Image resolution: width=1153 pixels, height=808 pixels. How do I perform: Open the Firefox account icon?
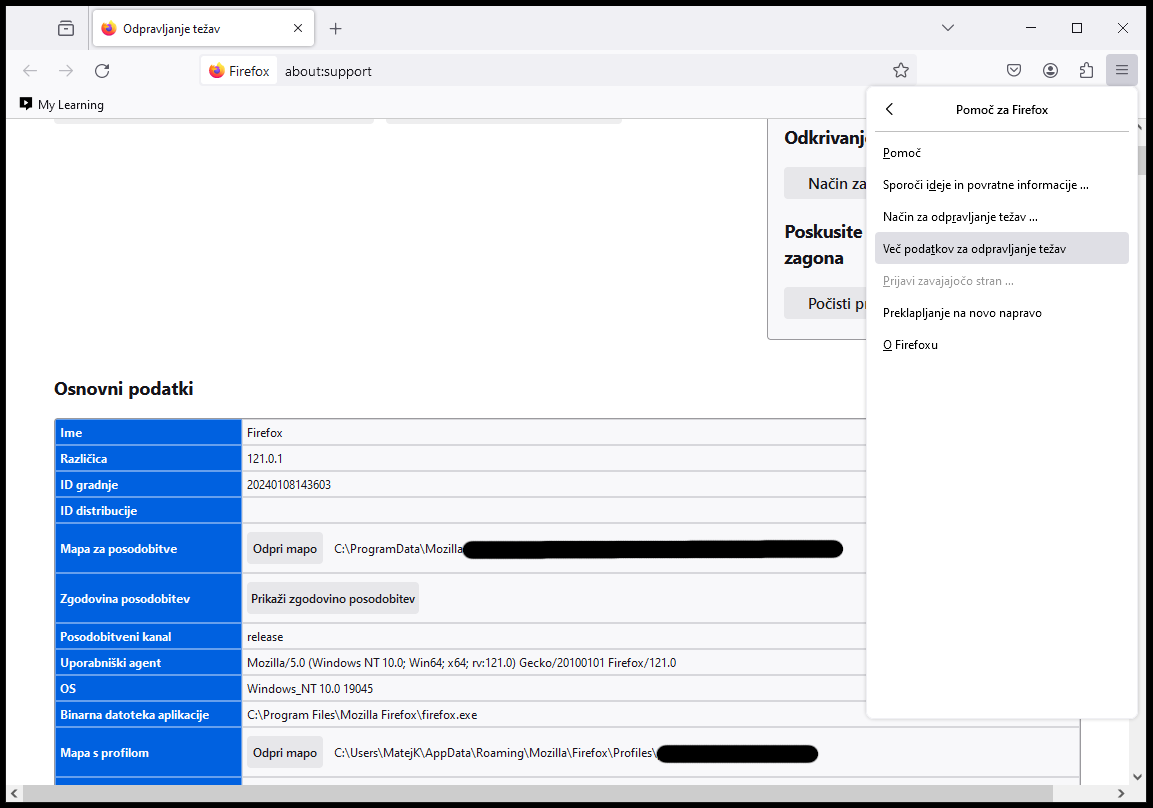coord(1050,71)
